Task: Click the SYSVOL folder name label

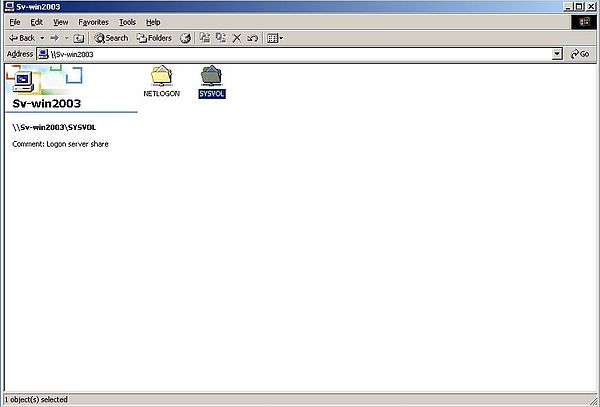Action: 212,94
